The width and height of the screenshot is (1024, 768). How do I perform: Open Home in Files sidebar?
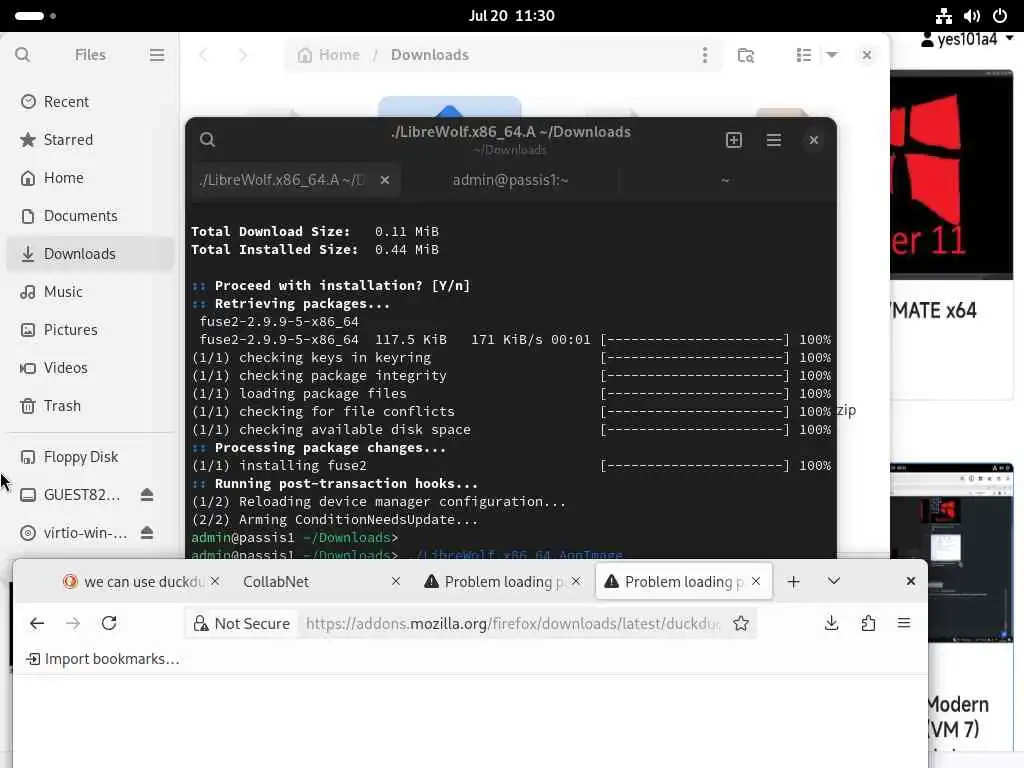[90, 178]
